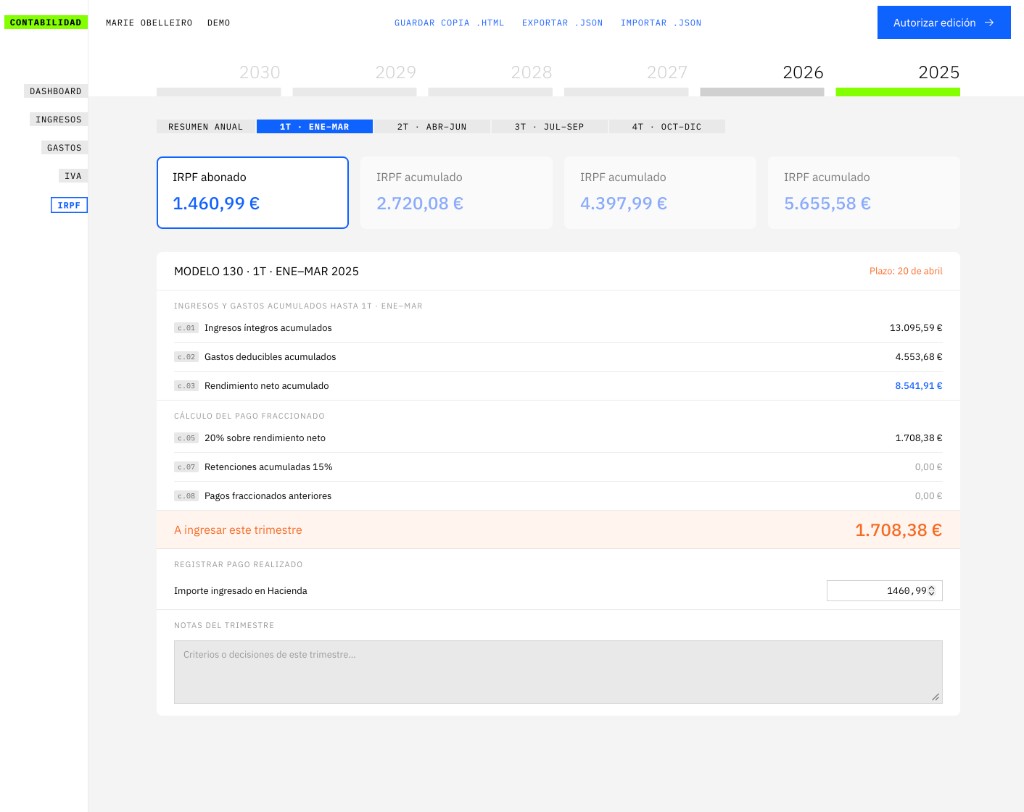
Task: Click DEMO label in header
Action: pos(218,23)
